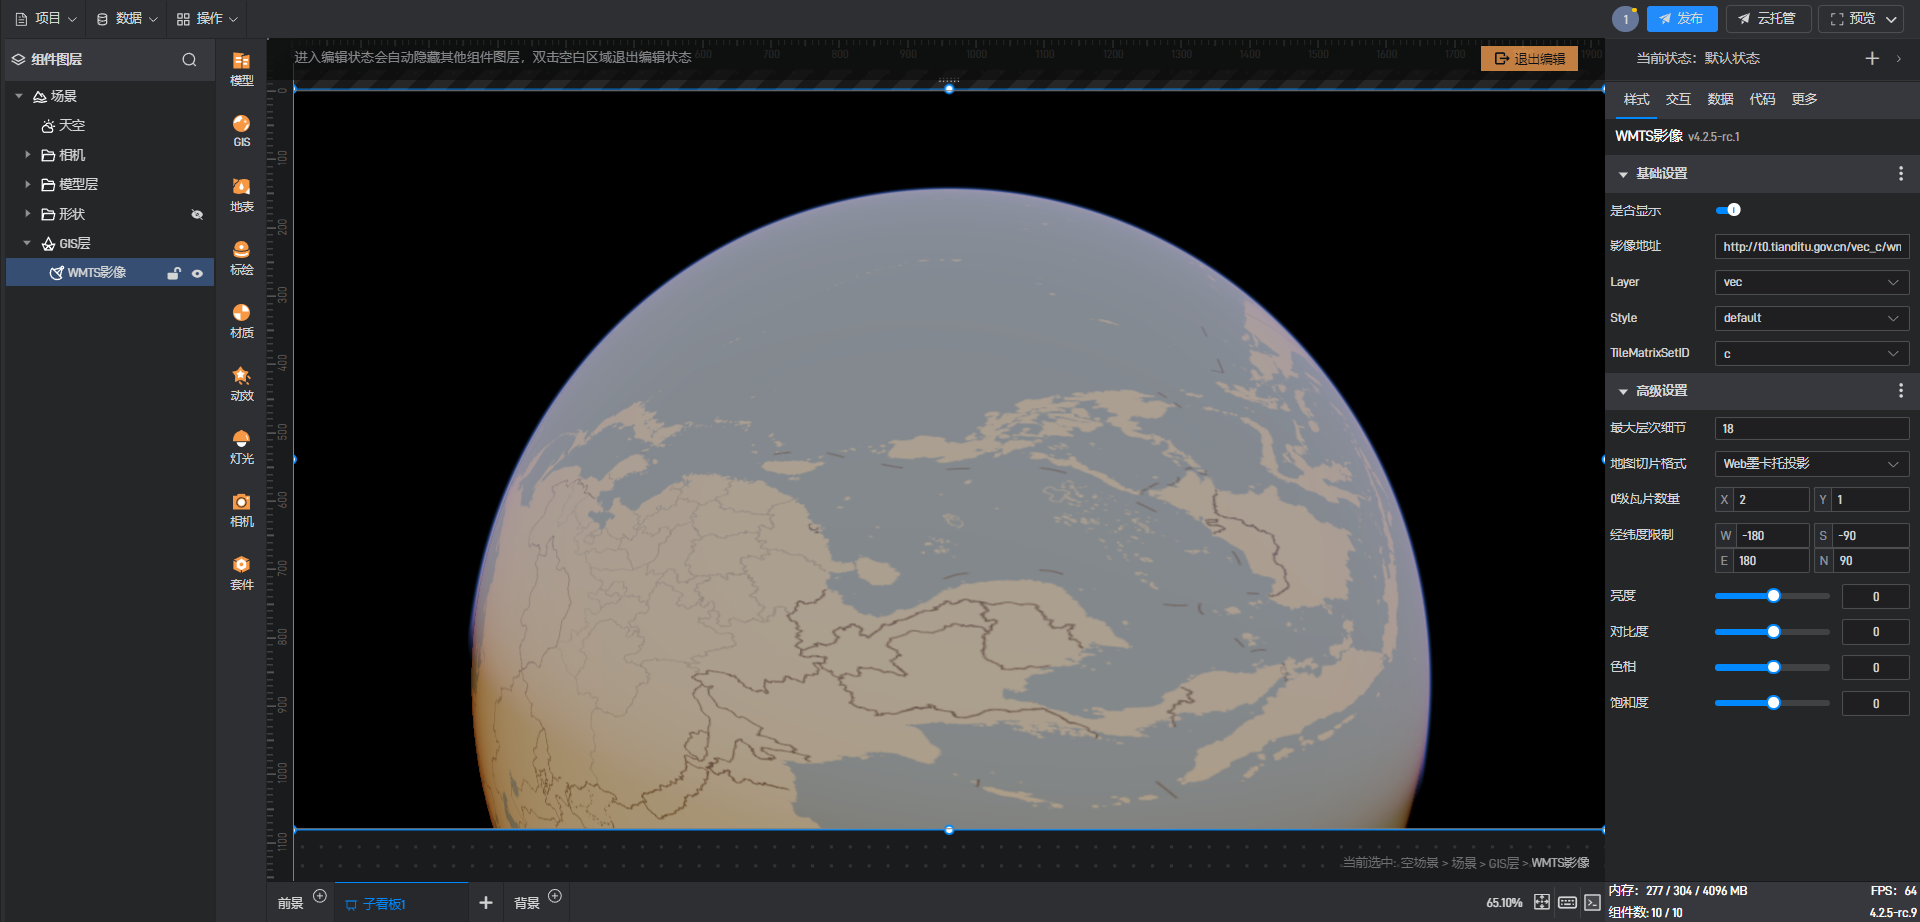
Task: Adjust the 亮度 brightness slider
Action: tap(1773, 596)
